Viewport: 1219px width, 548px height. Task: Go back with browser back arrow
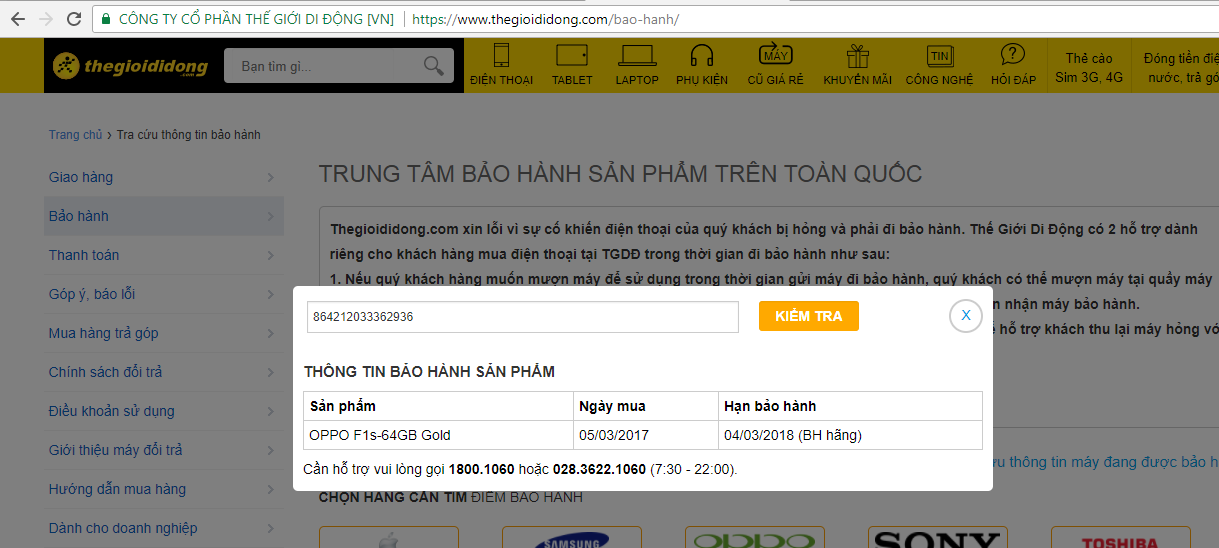pyautogui.click(x=17, y=19)
